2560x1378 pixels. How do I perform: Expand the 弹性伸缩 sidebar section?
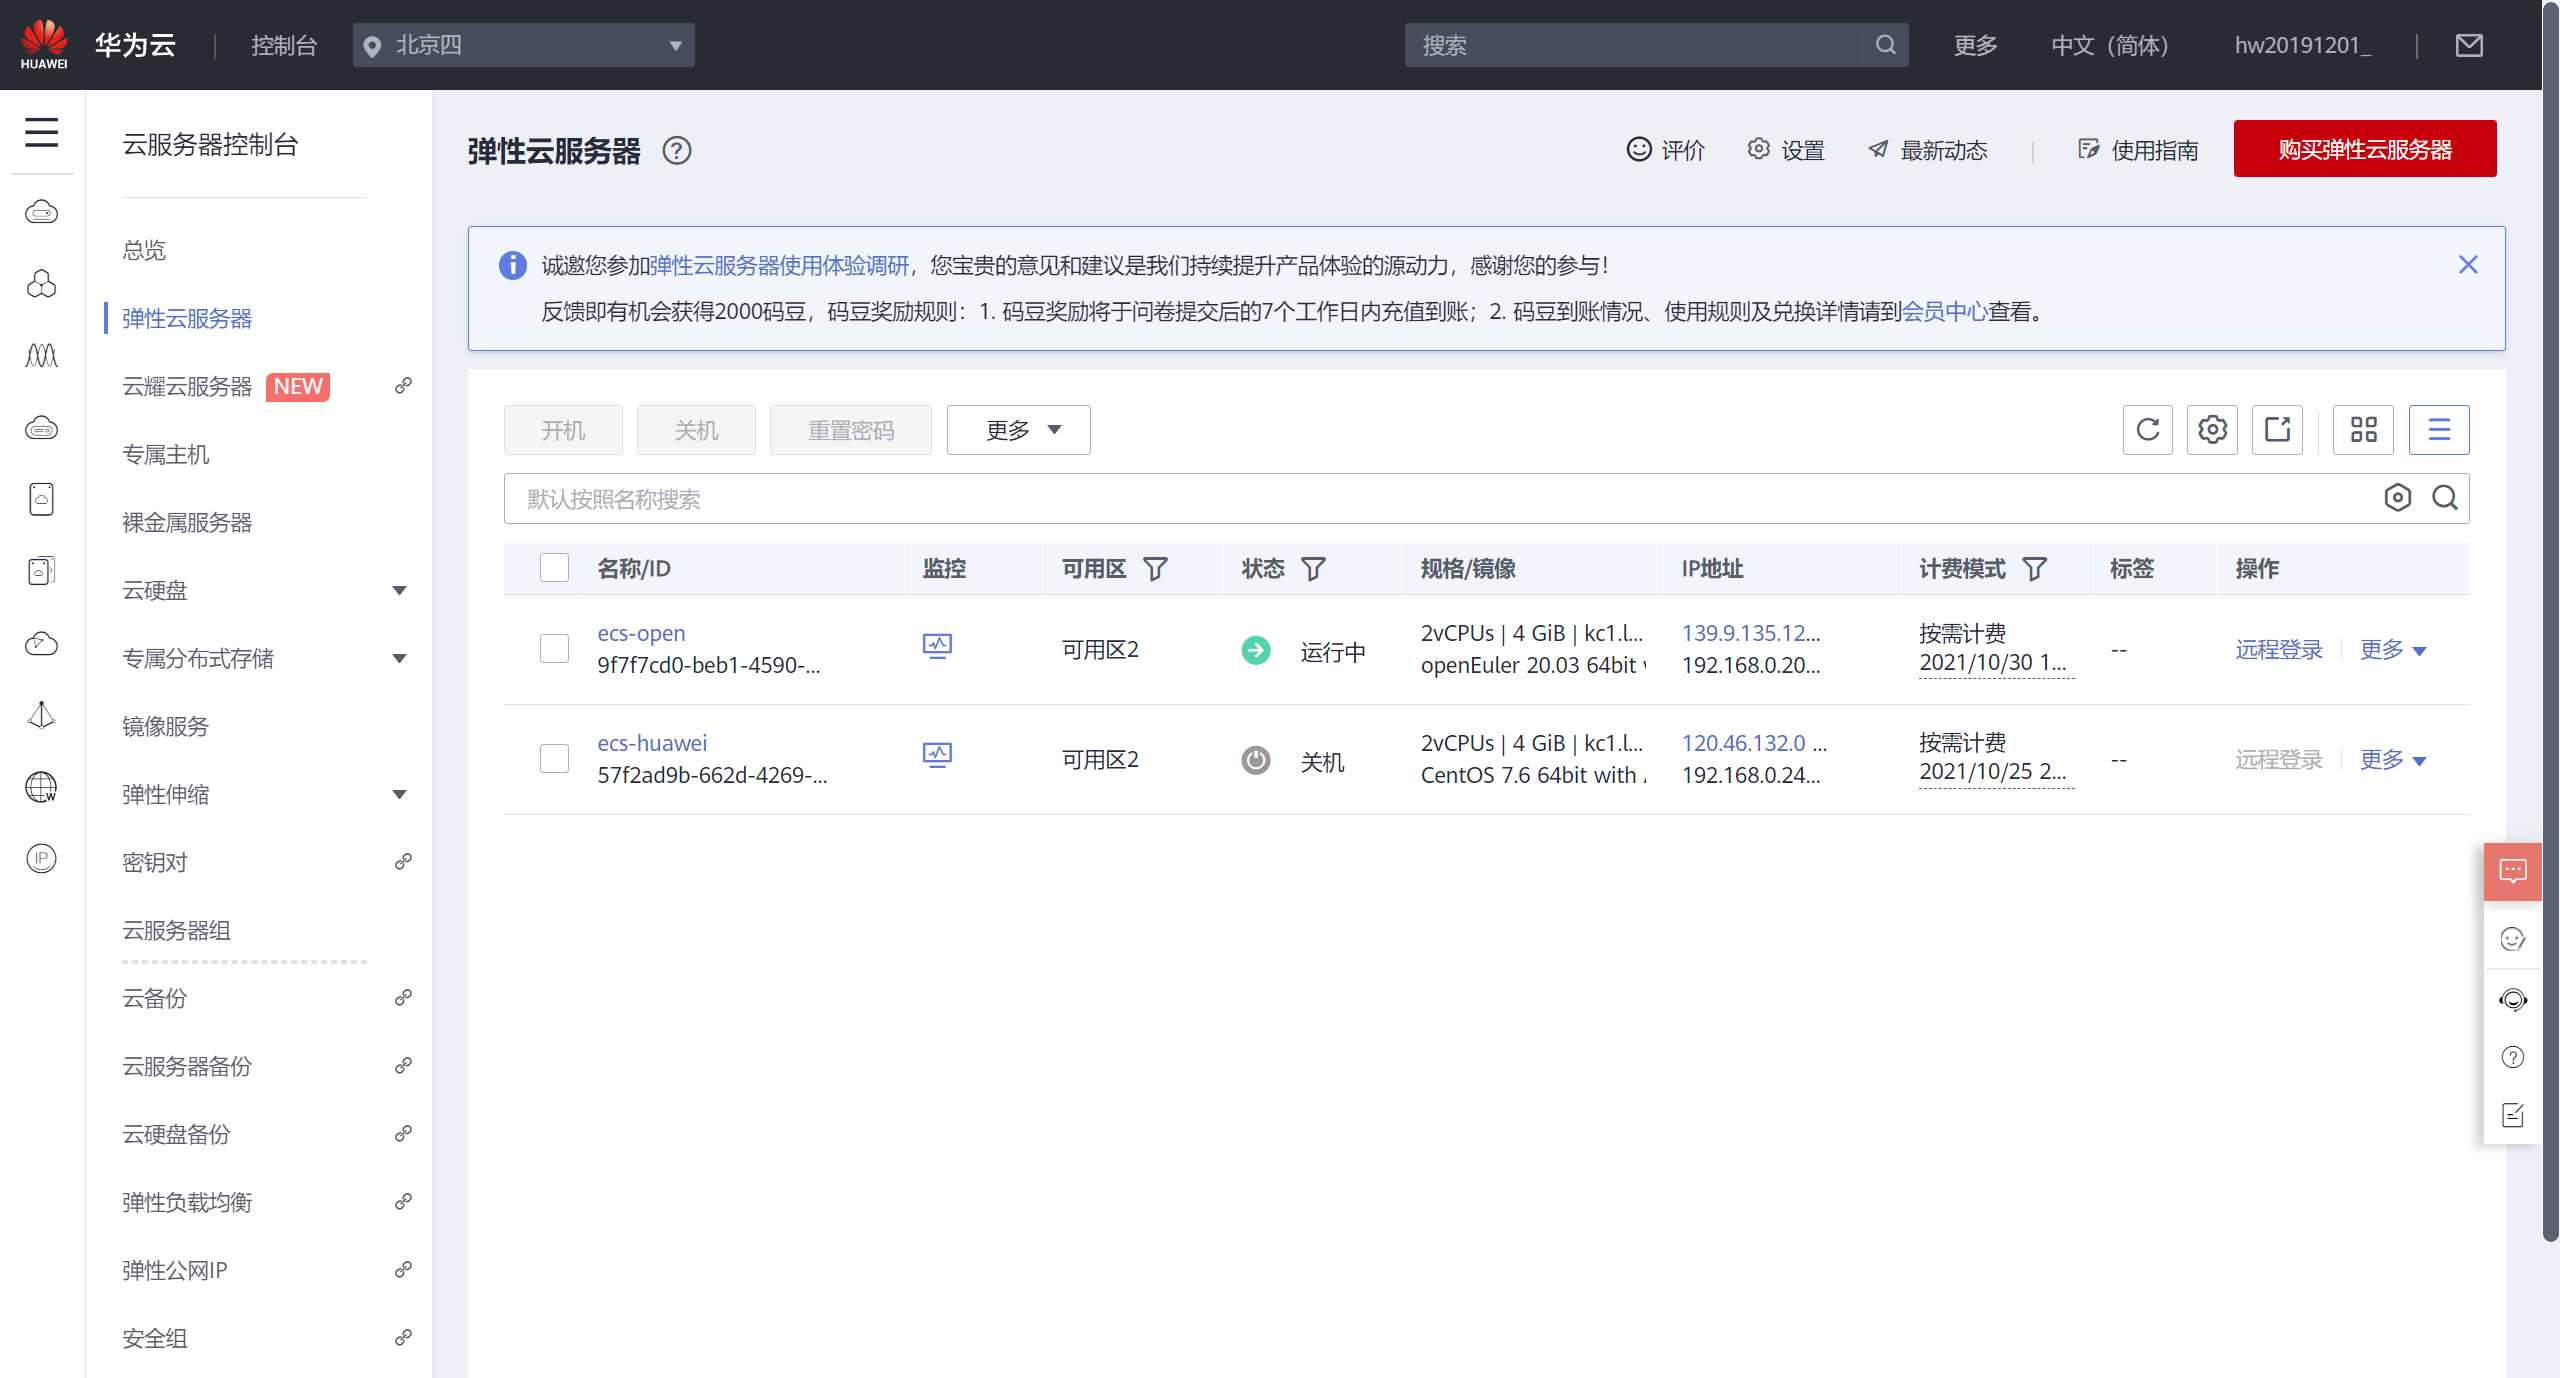pos(399,795)
